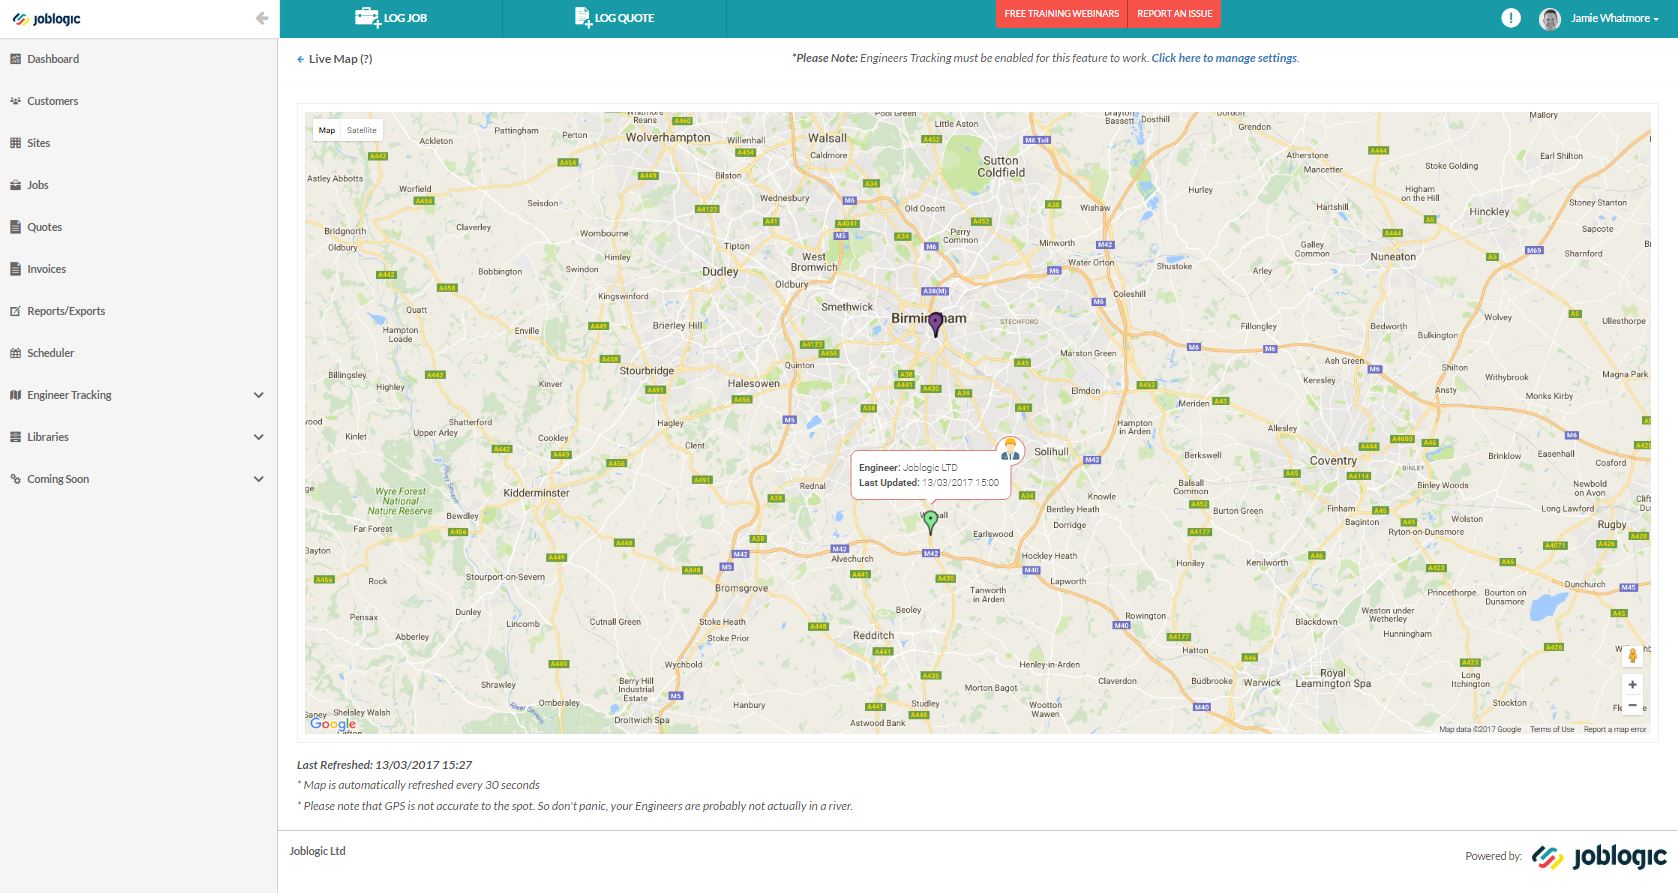
Task: Click the Customers sidebar icon
Action: click(x=15, y=101)
